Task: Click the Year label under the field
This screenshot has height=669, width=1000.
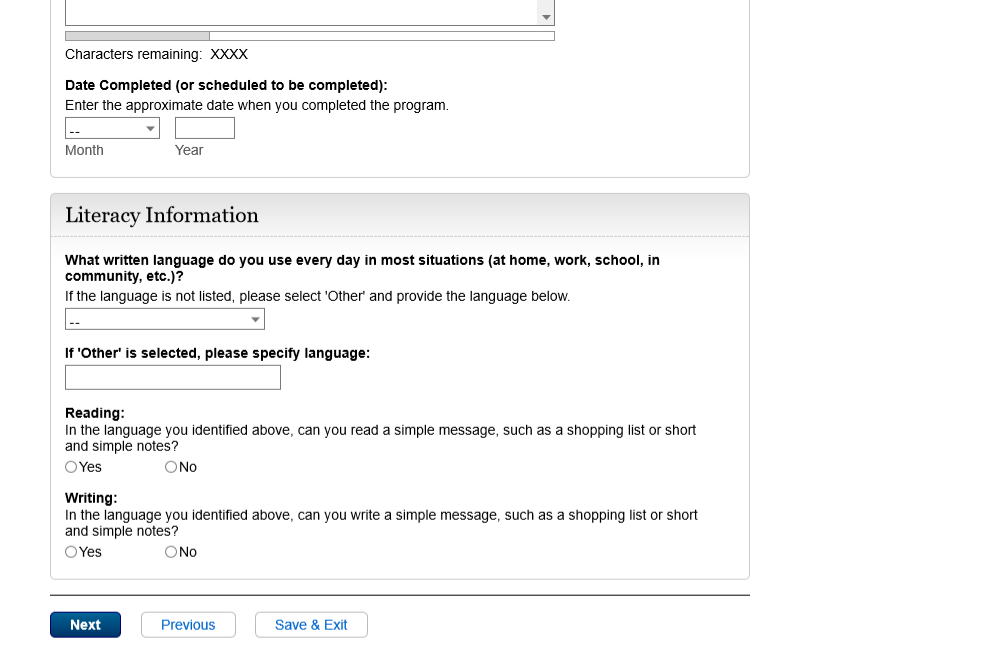Action: pos(189,150)
